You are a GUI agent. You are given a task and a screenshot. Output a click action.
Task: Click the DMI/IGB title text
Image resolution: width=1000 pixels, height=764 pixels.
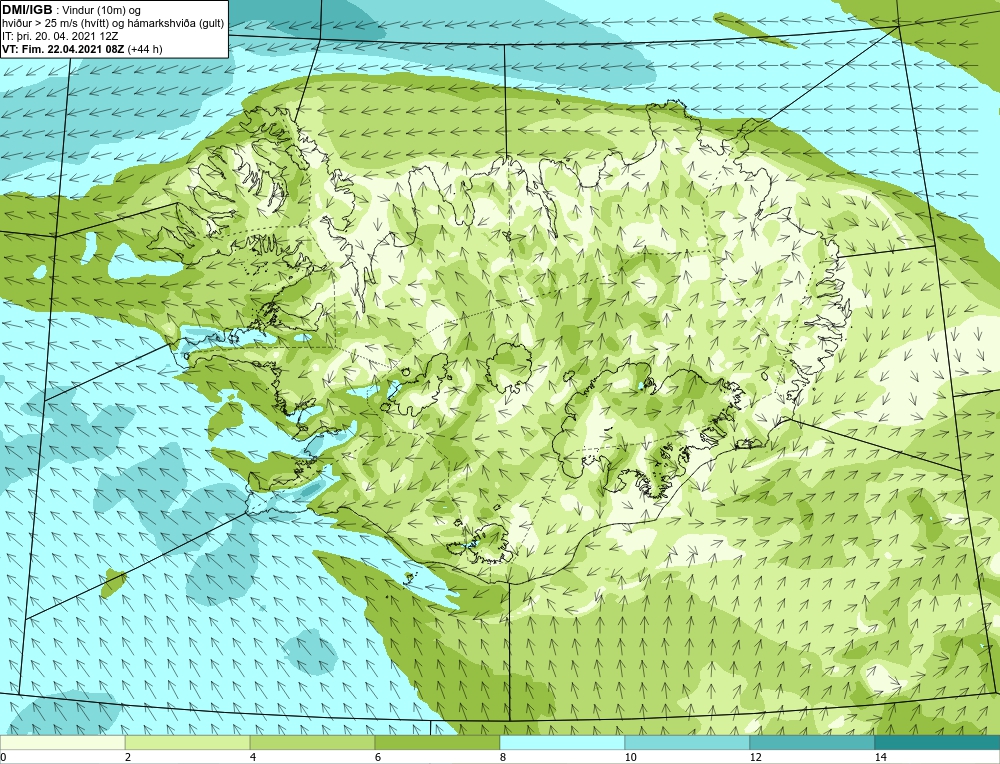point(27,10)
